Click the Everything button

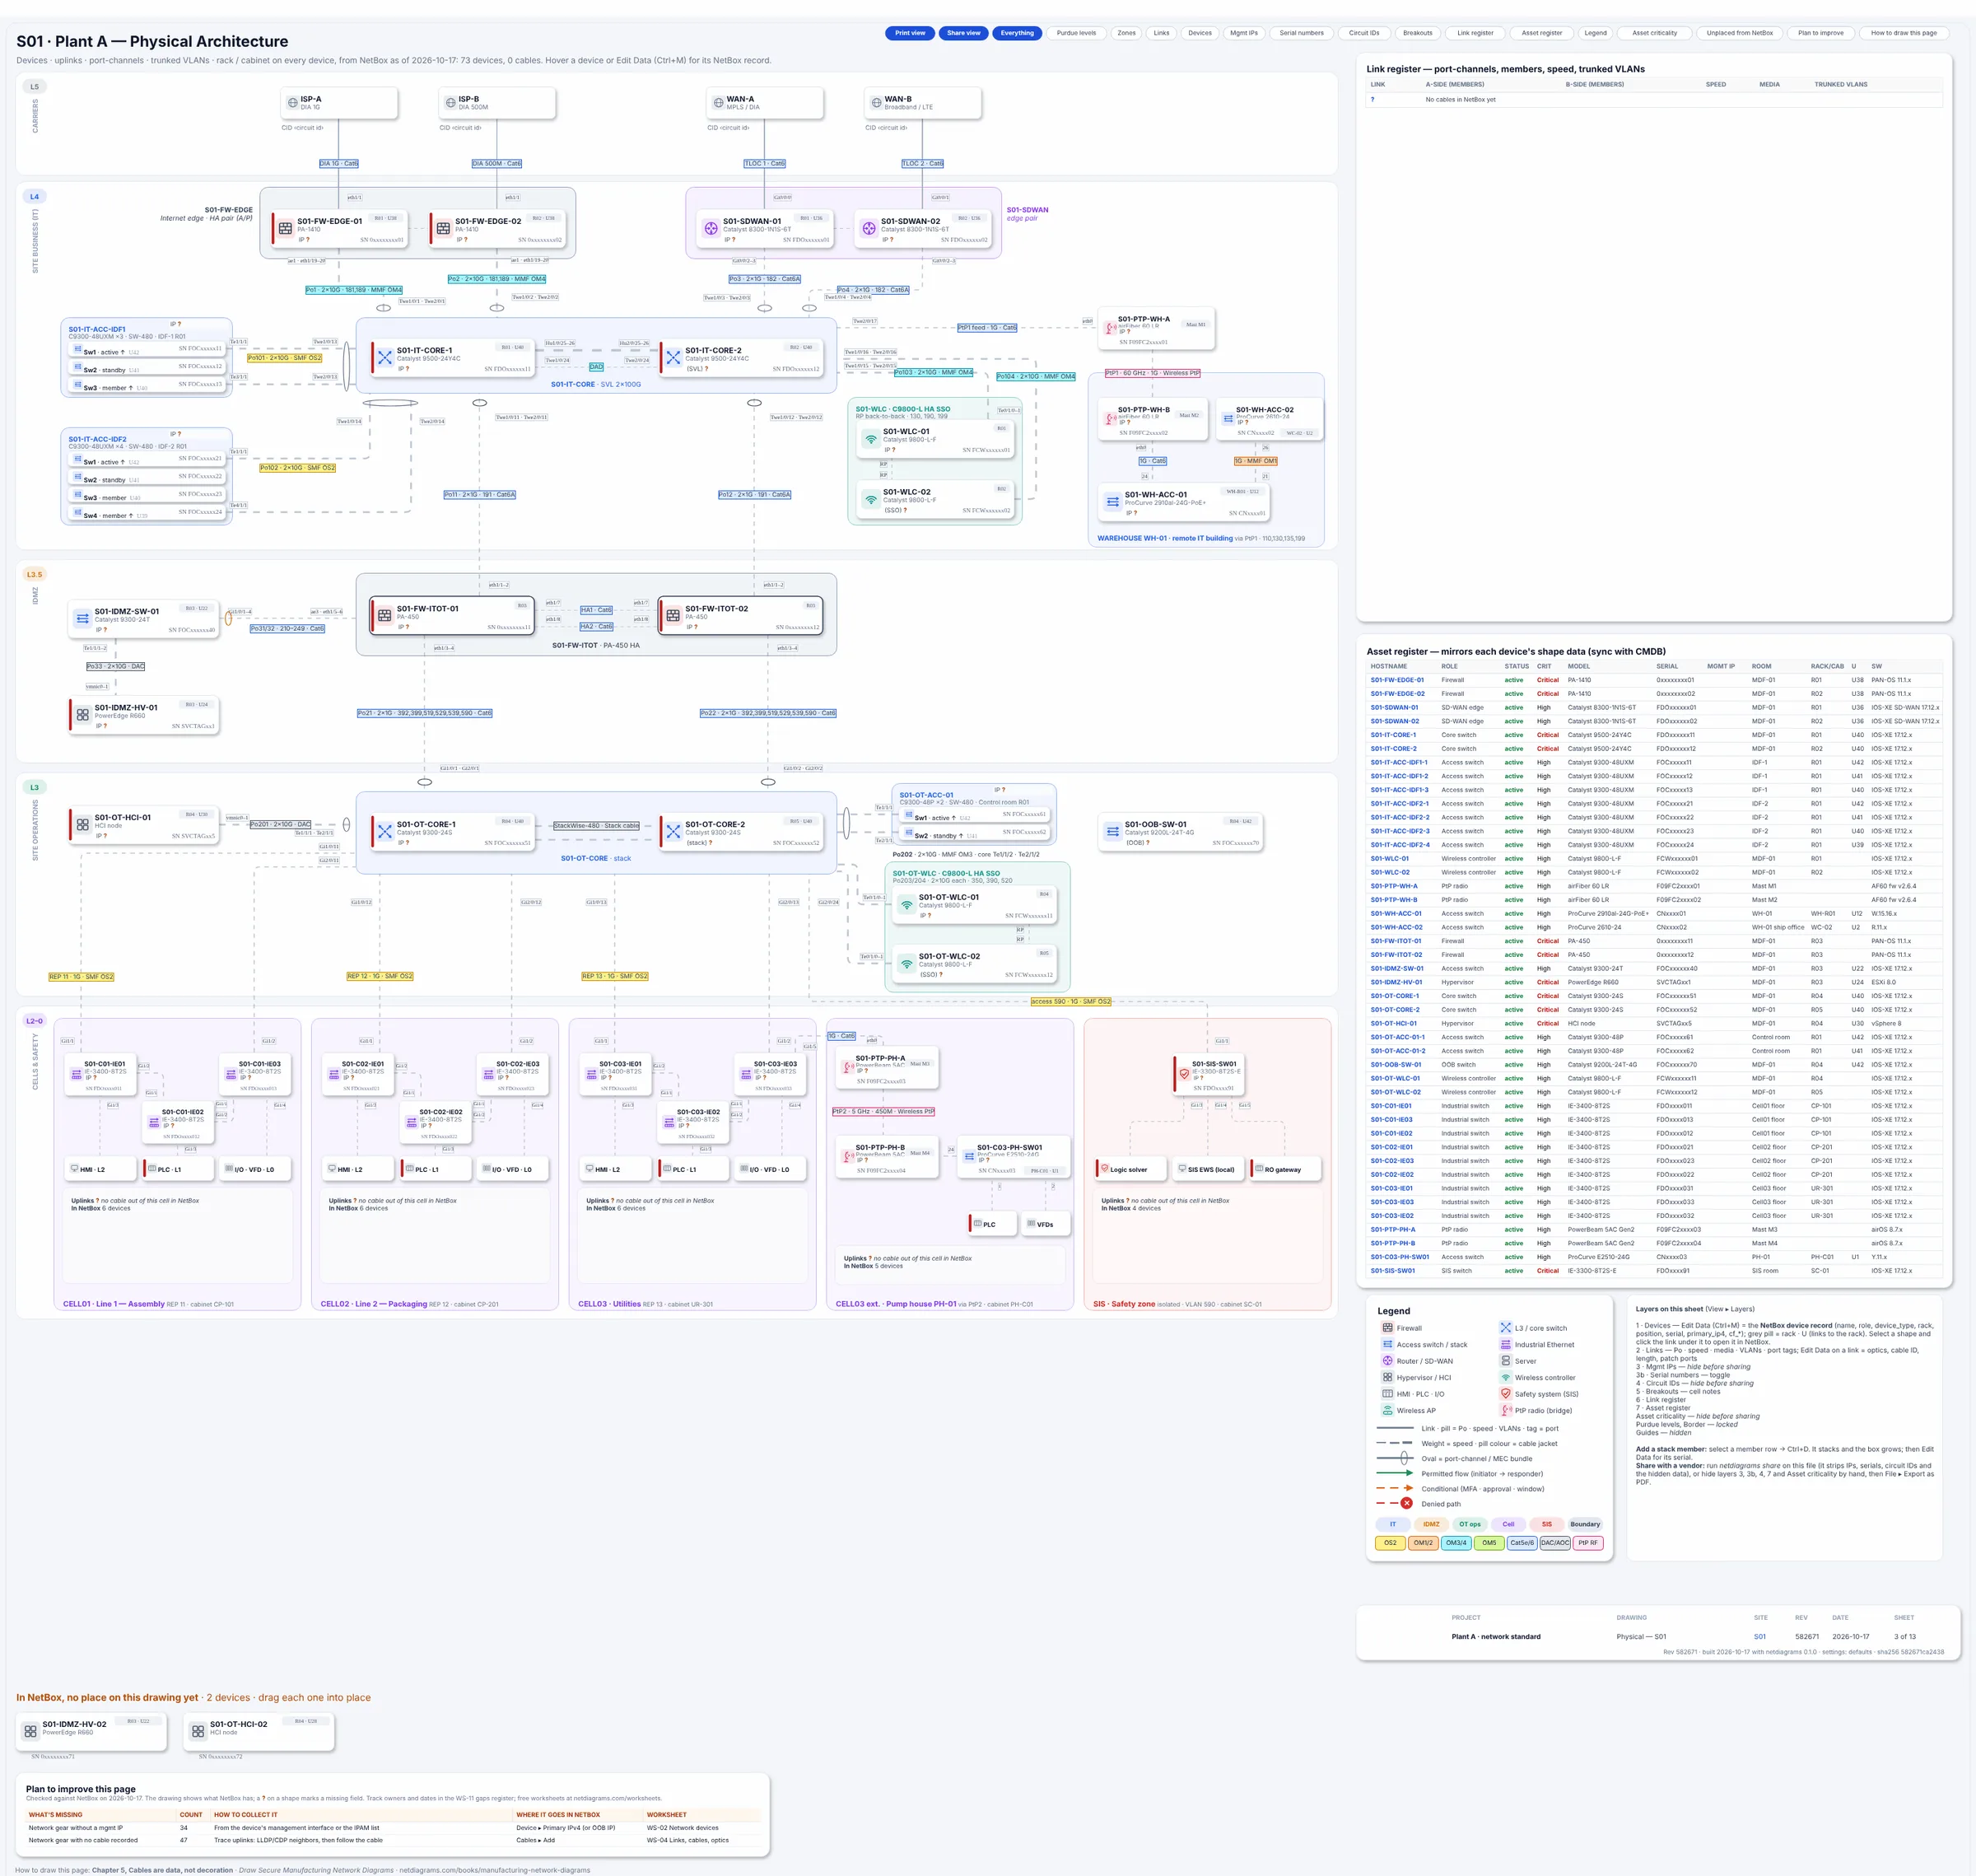click(1017, 33)
